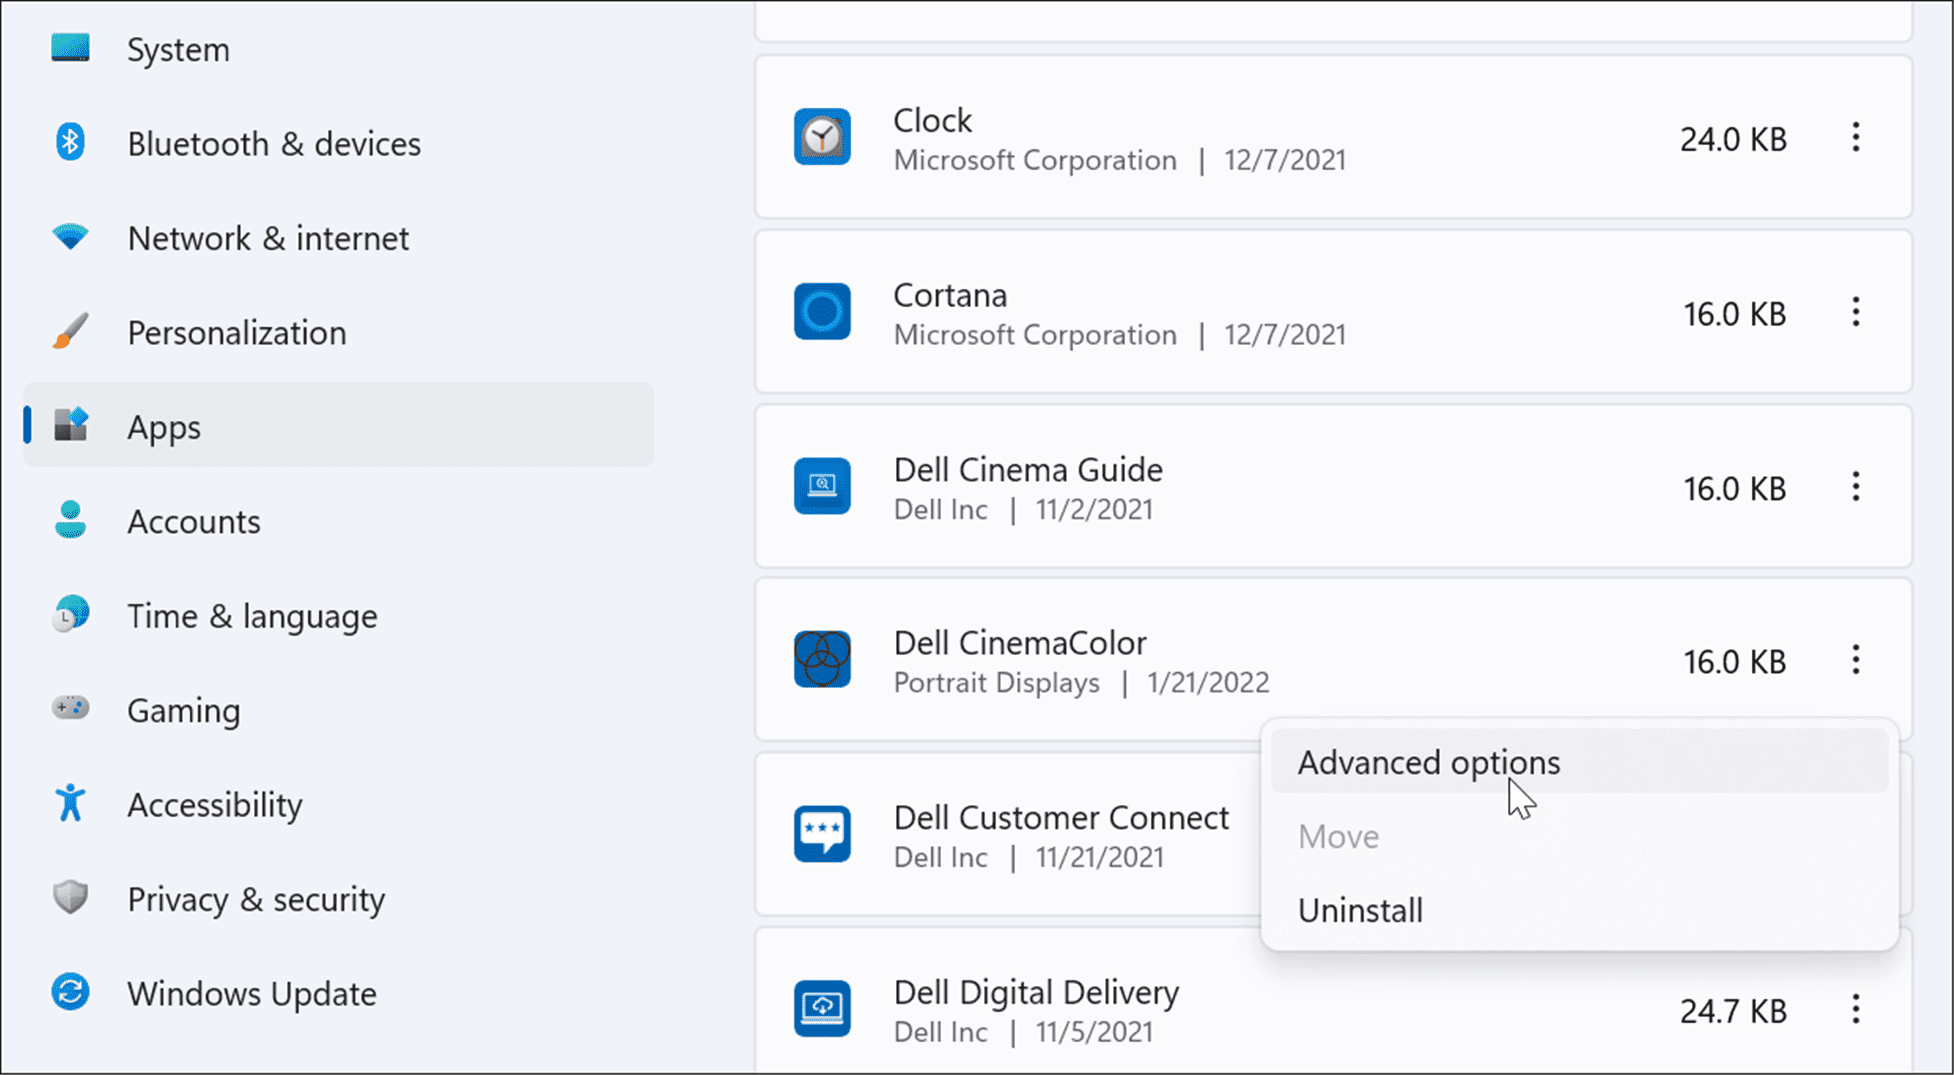Open the three-dot menu for Cortana

[x=1855, y=312]
